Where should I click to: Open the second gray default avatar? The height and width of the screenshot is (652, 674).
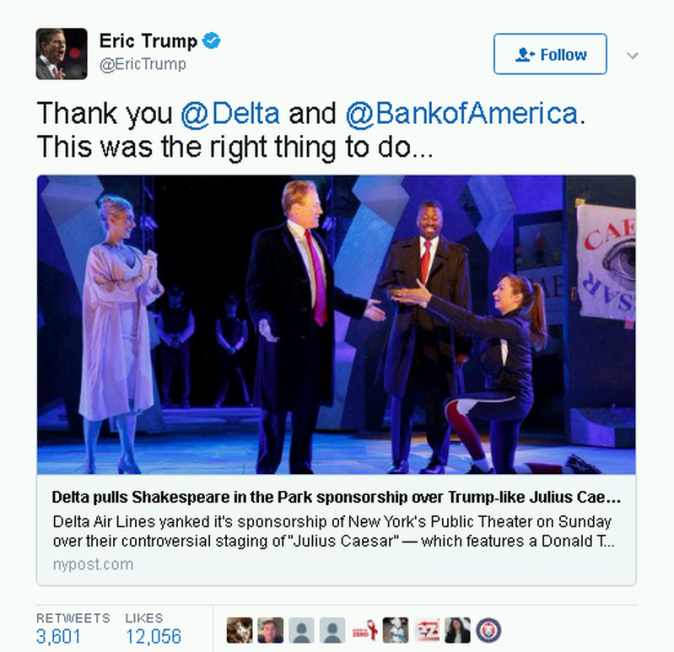tap(332, 631)
